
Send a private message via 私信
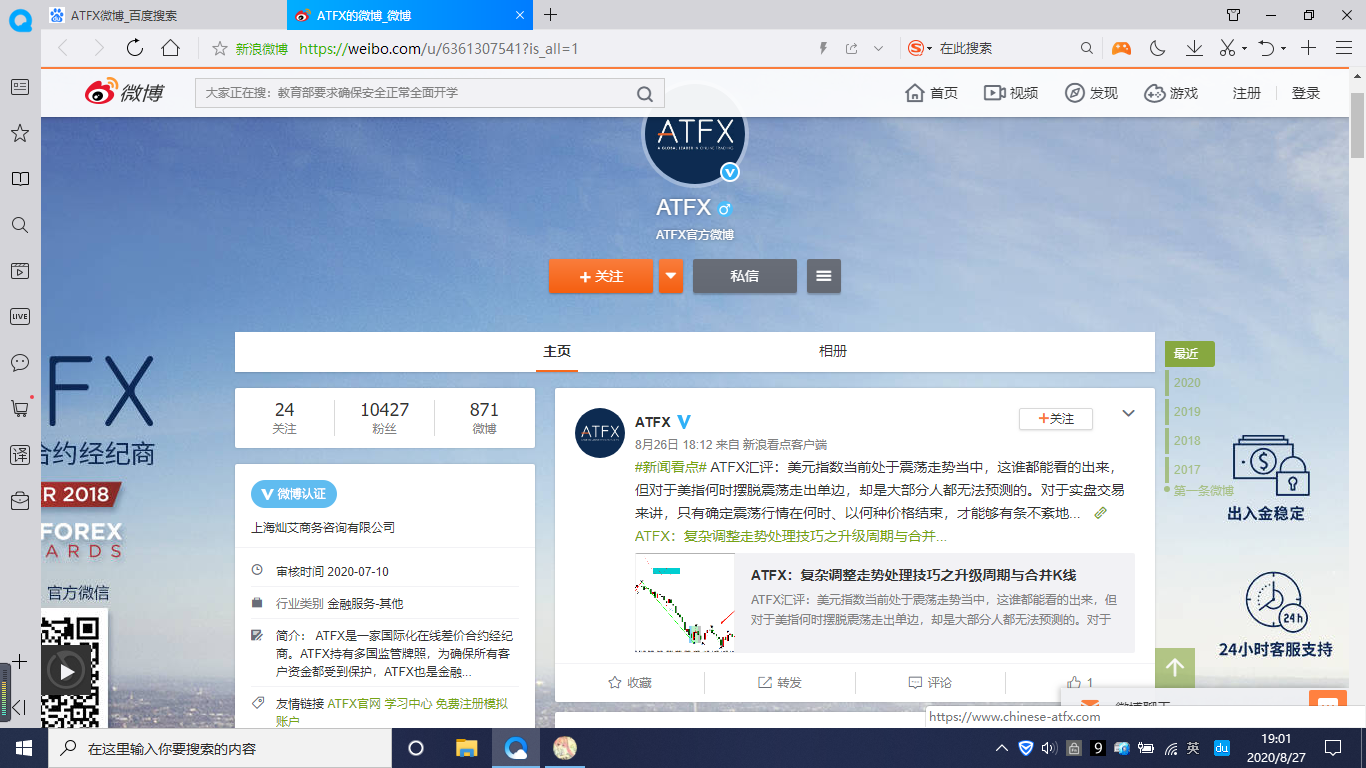pos(745,276)
